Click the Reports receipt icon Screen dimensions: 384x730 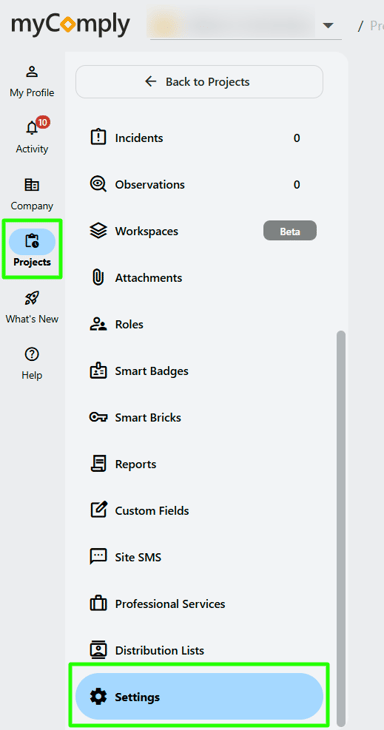point(98,464)
